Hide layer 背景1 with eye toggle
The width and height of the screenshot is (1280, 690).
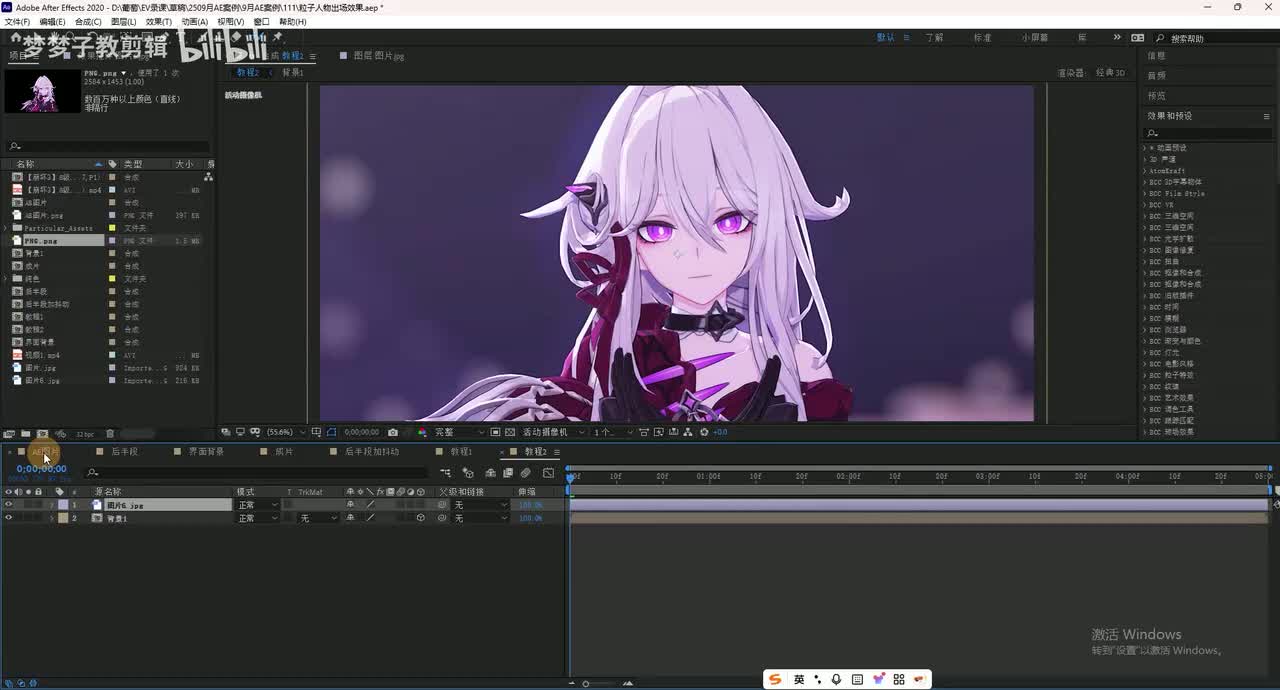(8, 518)
